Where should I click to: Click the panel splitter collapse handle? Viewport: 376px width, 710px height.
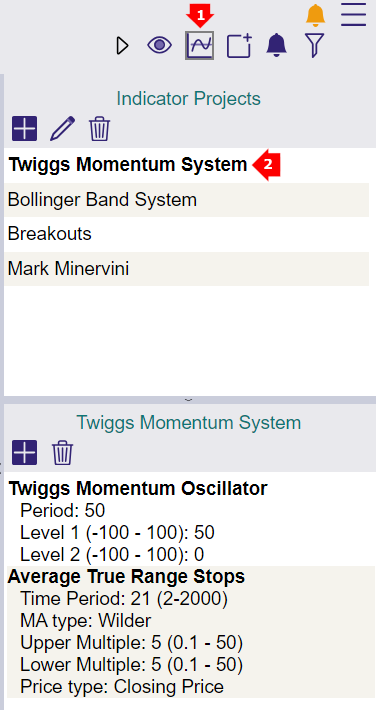[188, 400]
